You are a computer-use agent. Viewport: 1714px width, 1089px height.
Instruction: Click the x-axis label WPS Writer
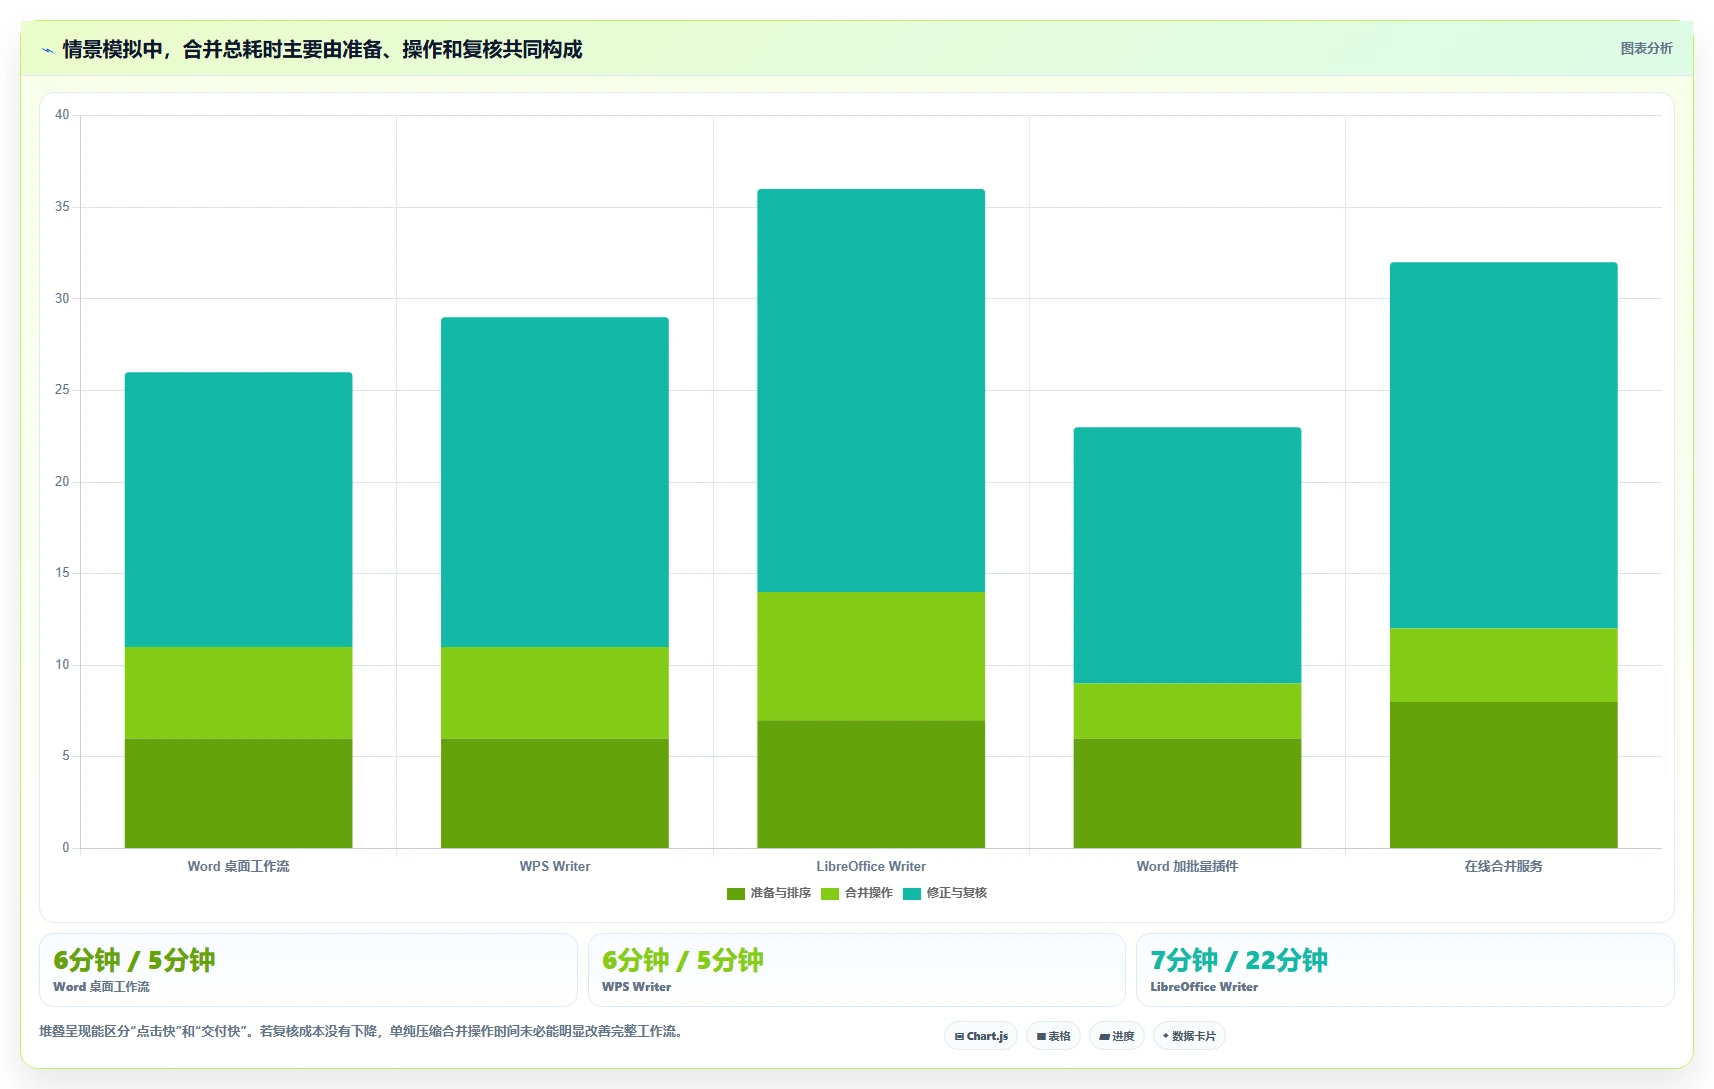pos(554,866)
